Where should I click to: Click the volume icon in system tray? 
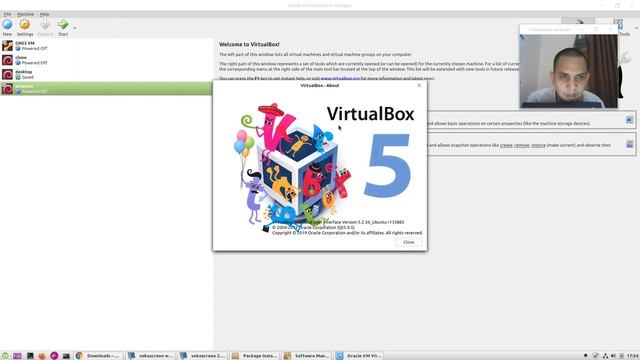pyautogui.click(x=613, y=356)
